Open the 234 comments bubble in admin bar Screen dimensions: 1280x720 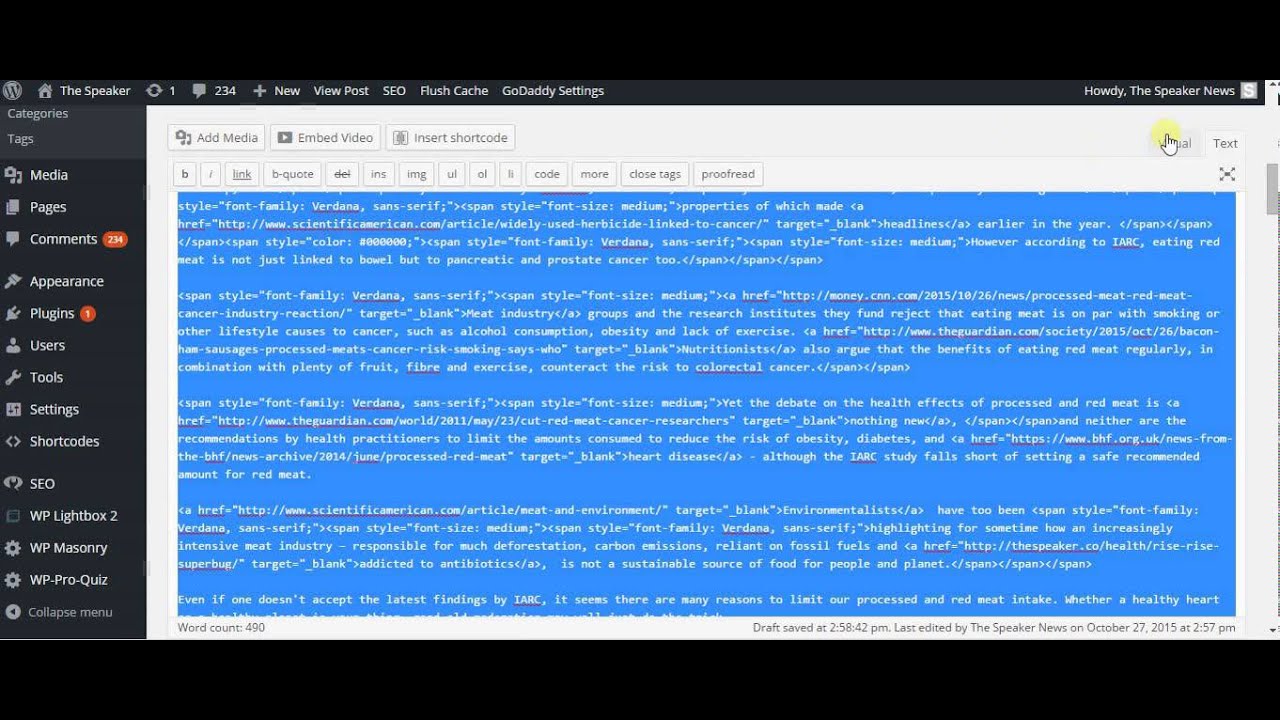(x=213, y=90)
